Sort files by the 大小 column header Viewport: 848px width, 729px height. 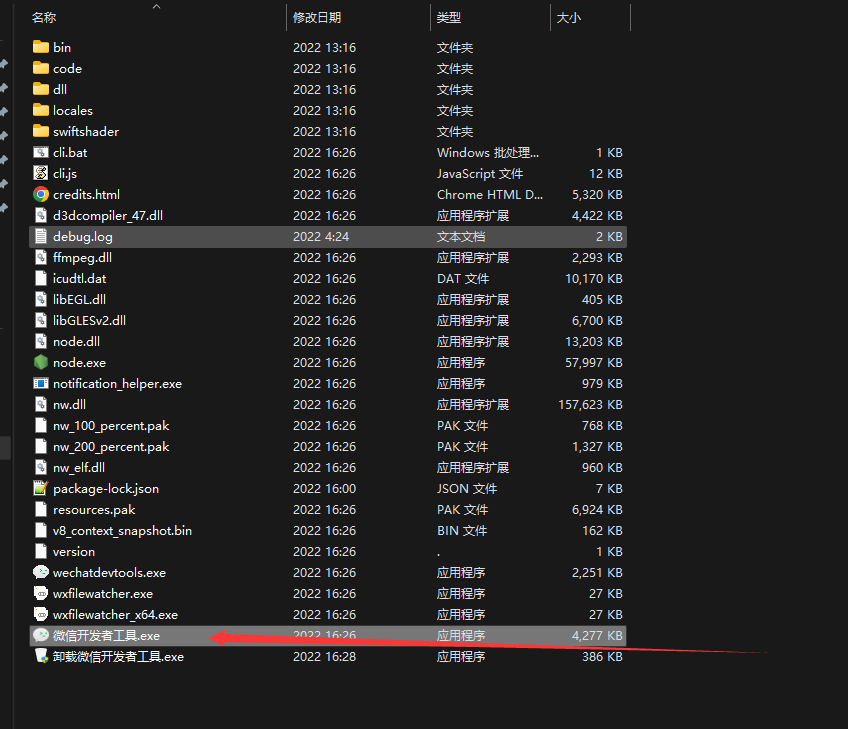click(568, 17)
